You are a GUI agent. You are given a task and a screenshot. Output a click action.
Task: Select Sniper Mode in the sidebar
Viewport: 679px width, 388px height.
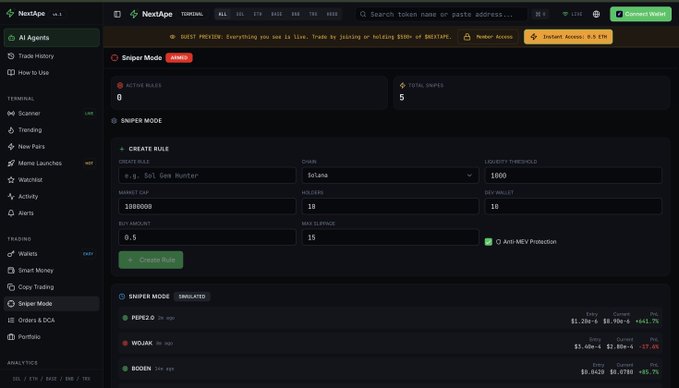[52, 304]
